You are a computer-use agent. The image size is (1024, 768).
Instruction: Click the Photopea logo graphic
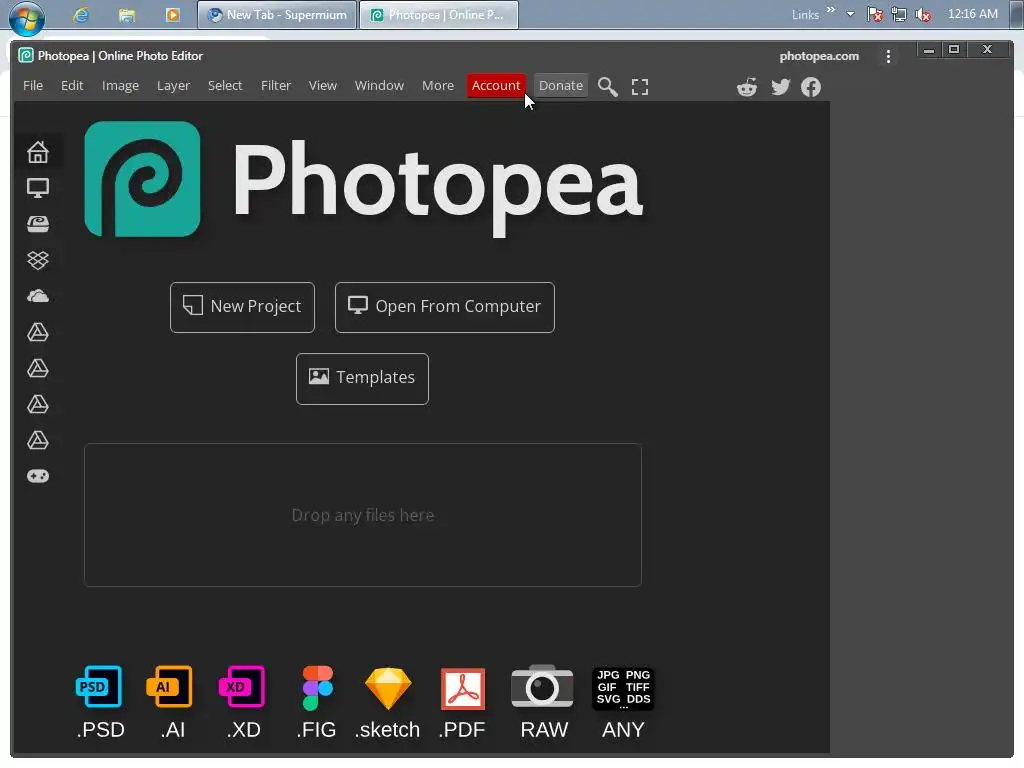click(x=142, y=179)
